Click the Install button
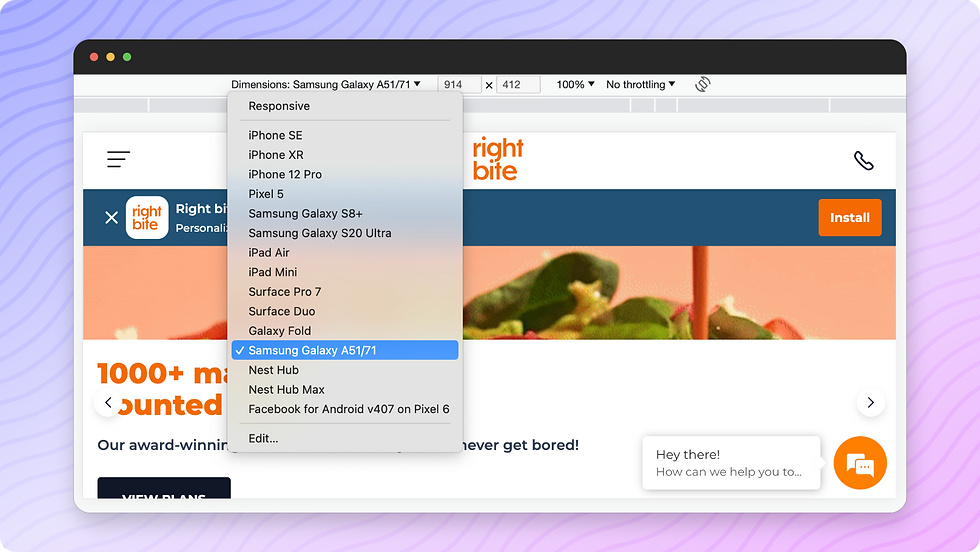The image size is (980, 552). (x=850, y=218)
